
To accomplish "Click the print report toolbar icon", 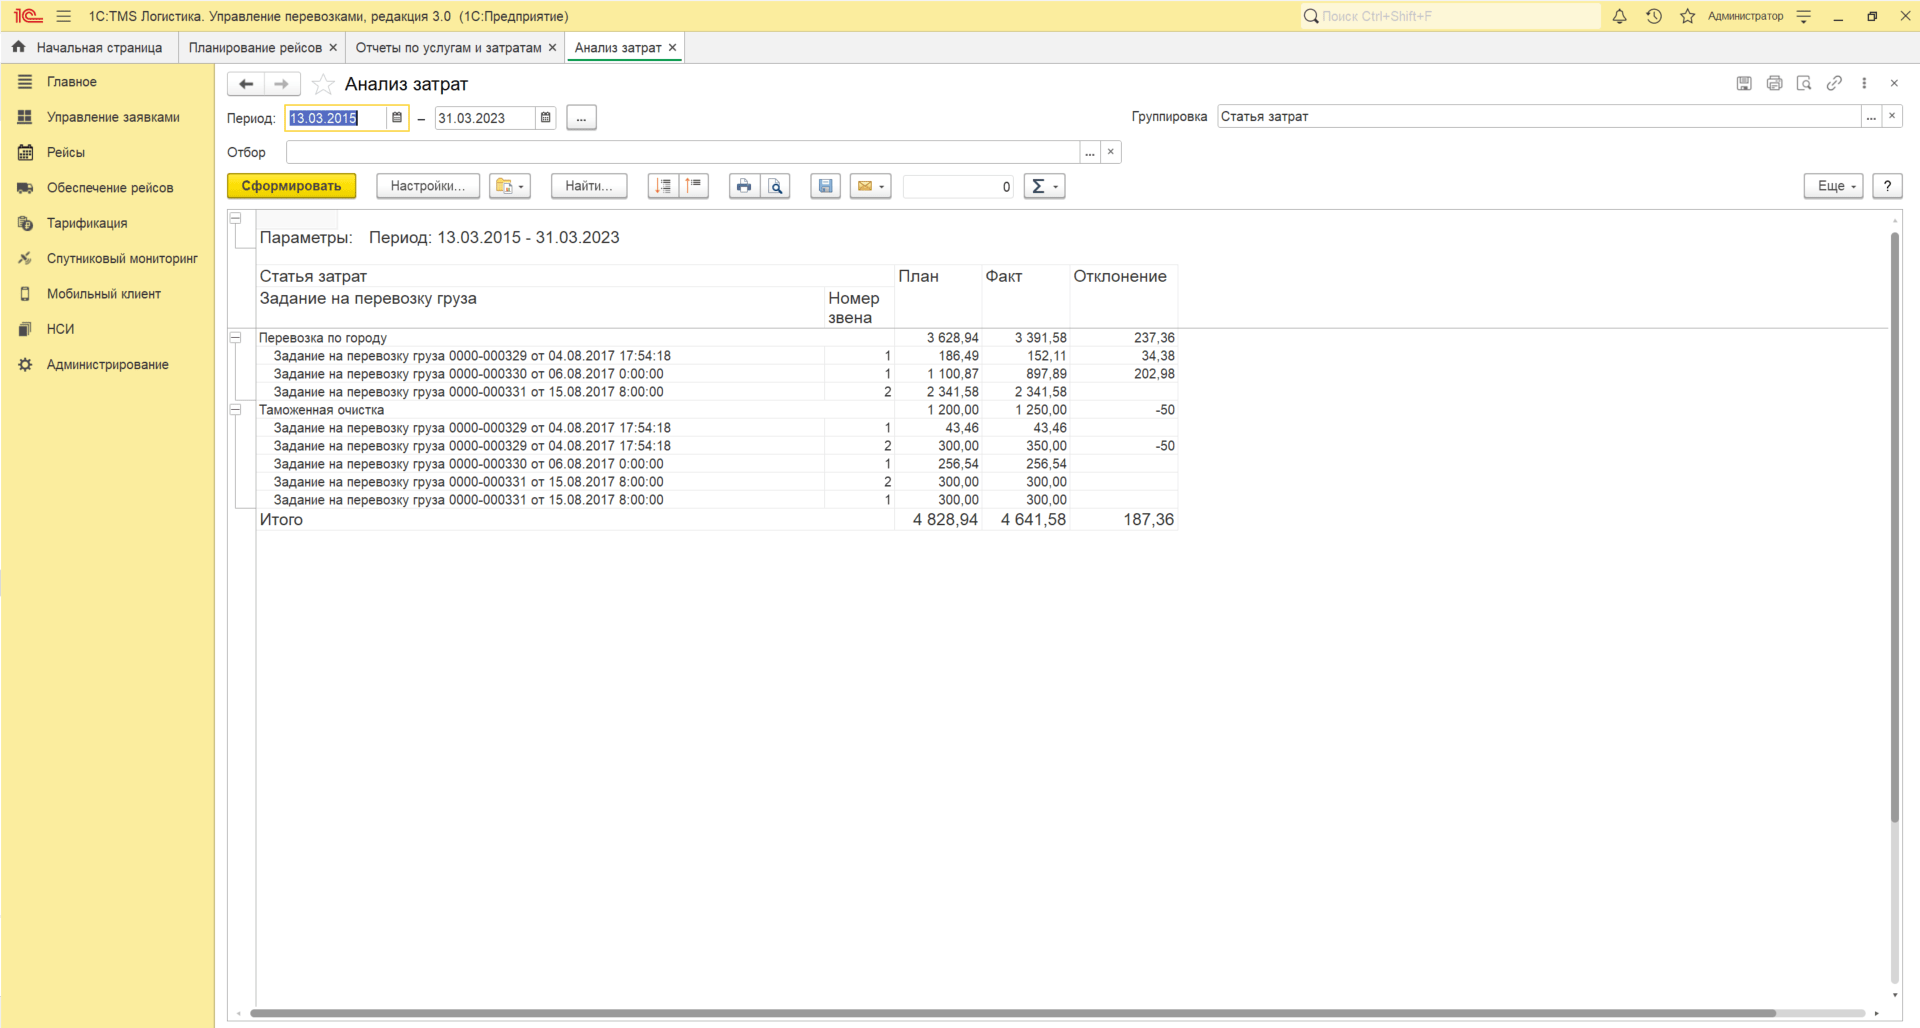I will 743,186.
